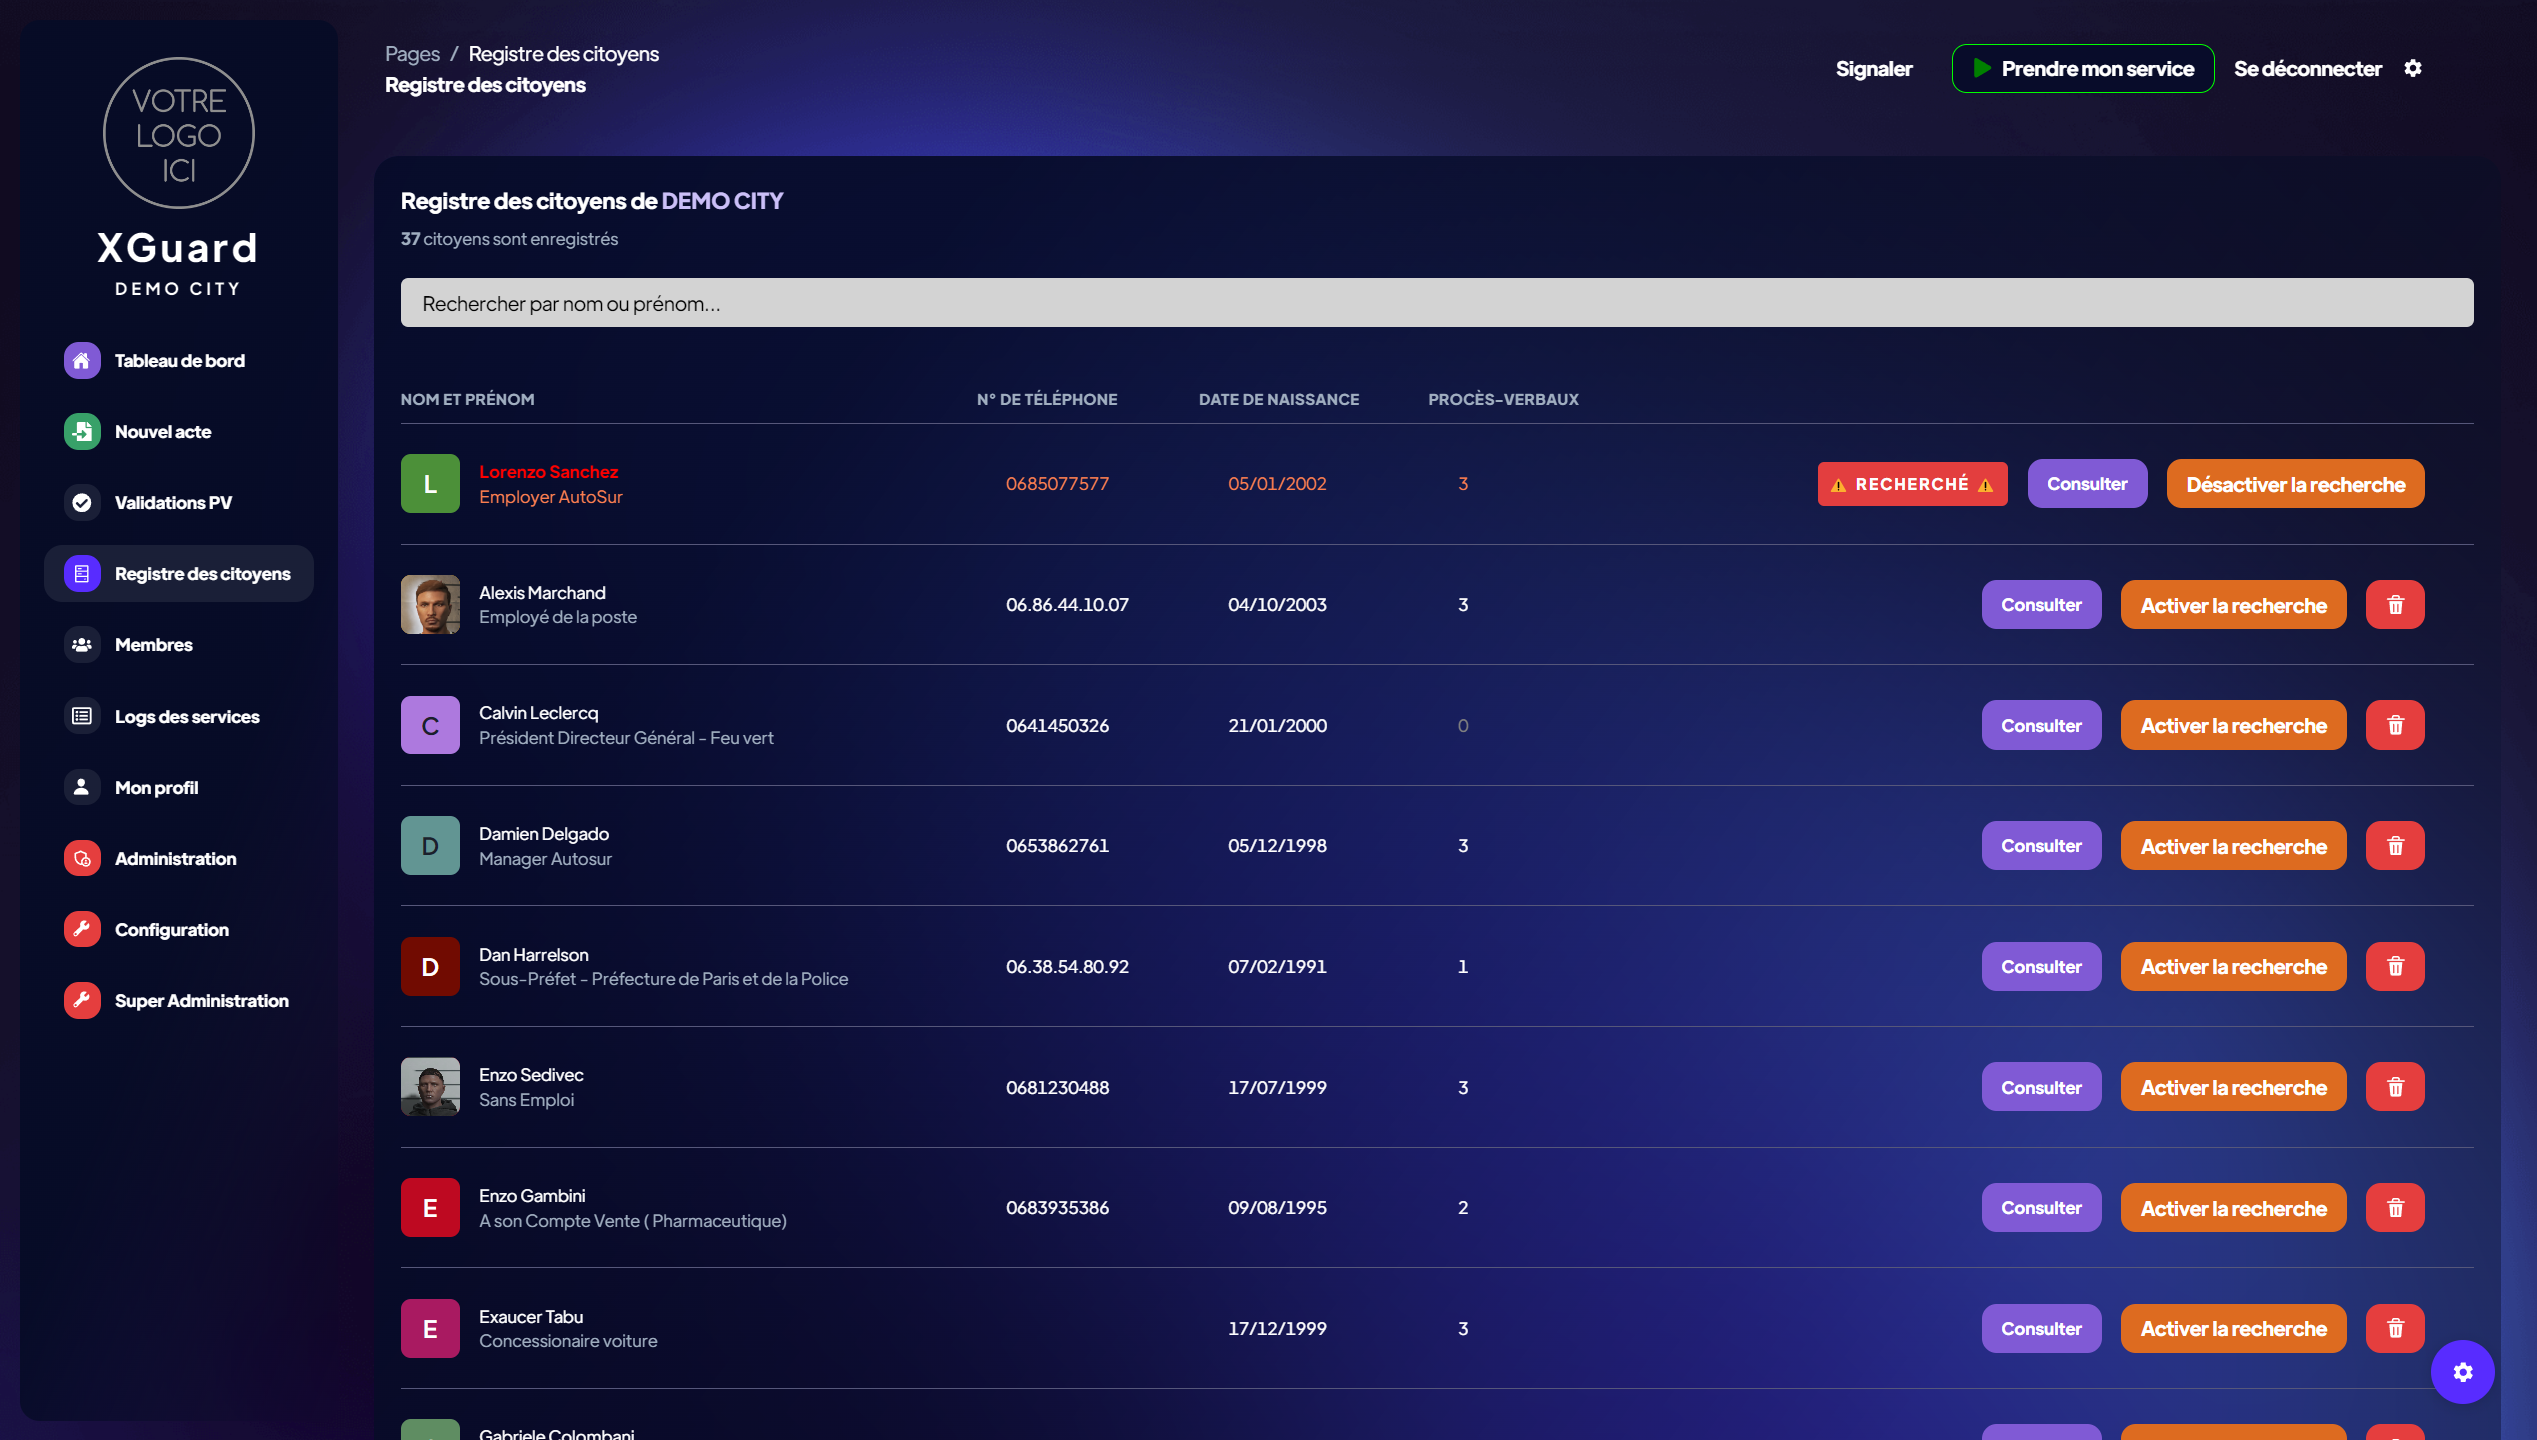Open Super Administration section
The height and width of the screenshot is (1440, 2537).
coord(201,1001)
